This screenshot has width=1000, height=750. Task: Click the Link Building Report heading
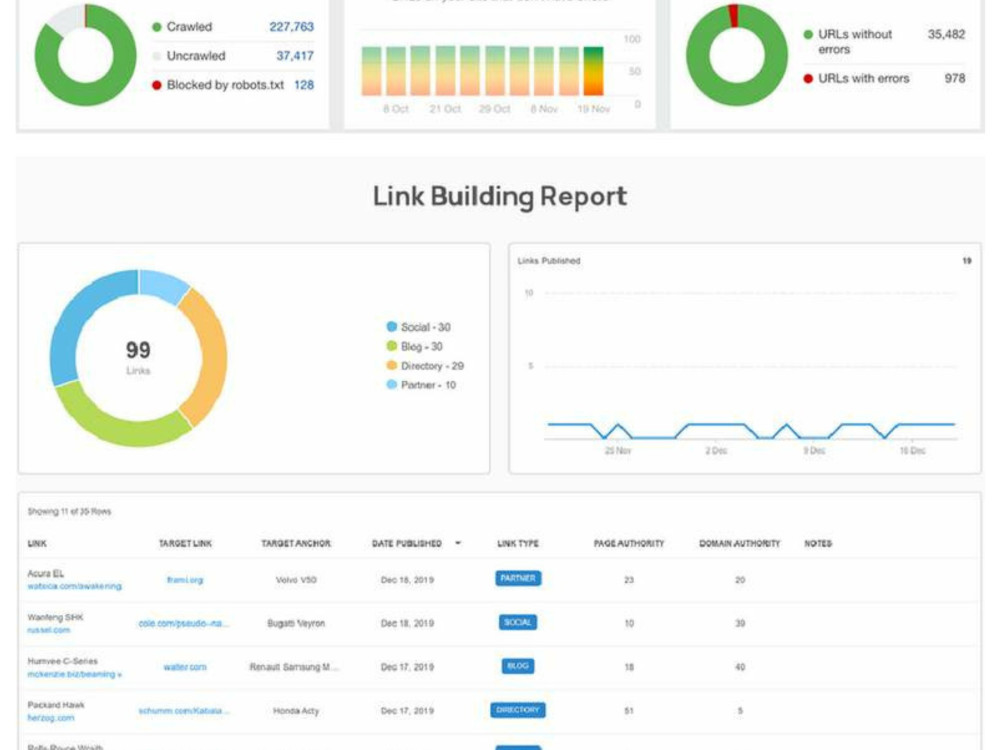pos(500,196)
